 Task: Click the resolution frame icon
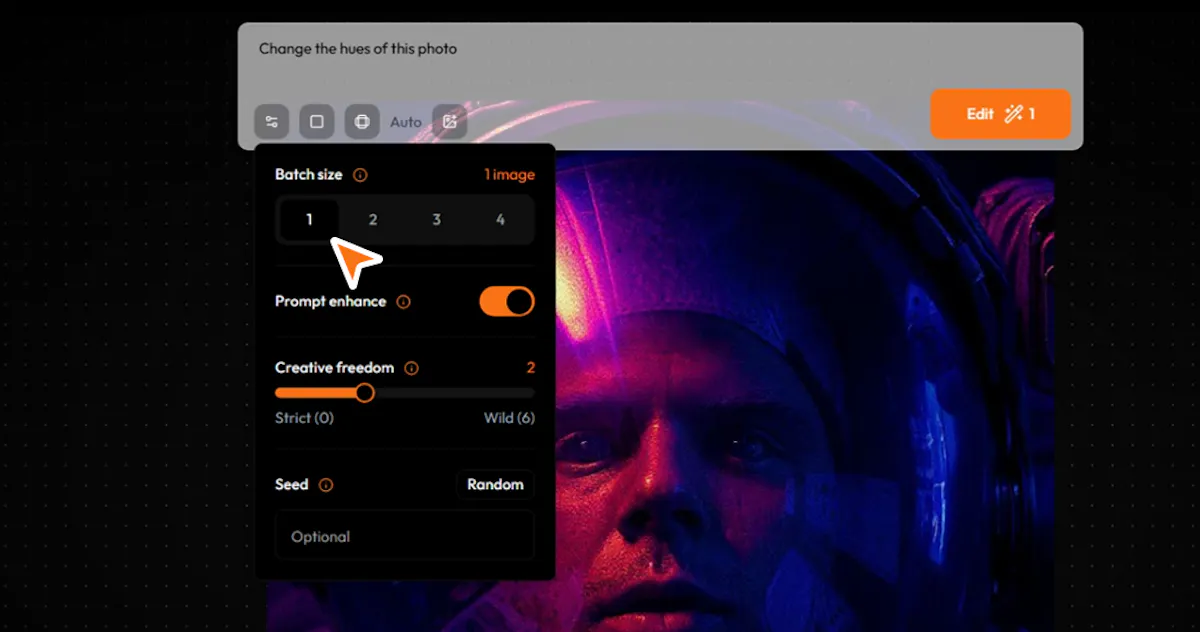pos(362,122)
